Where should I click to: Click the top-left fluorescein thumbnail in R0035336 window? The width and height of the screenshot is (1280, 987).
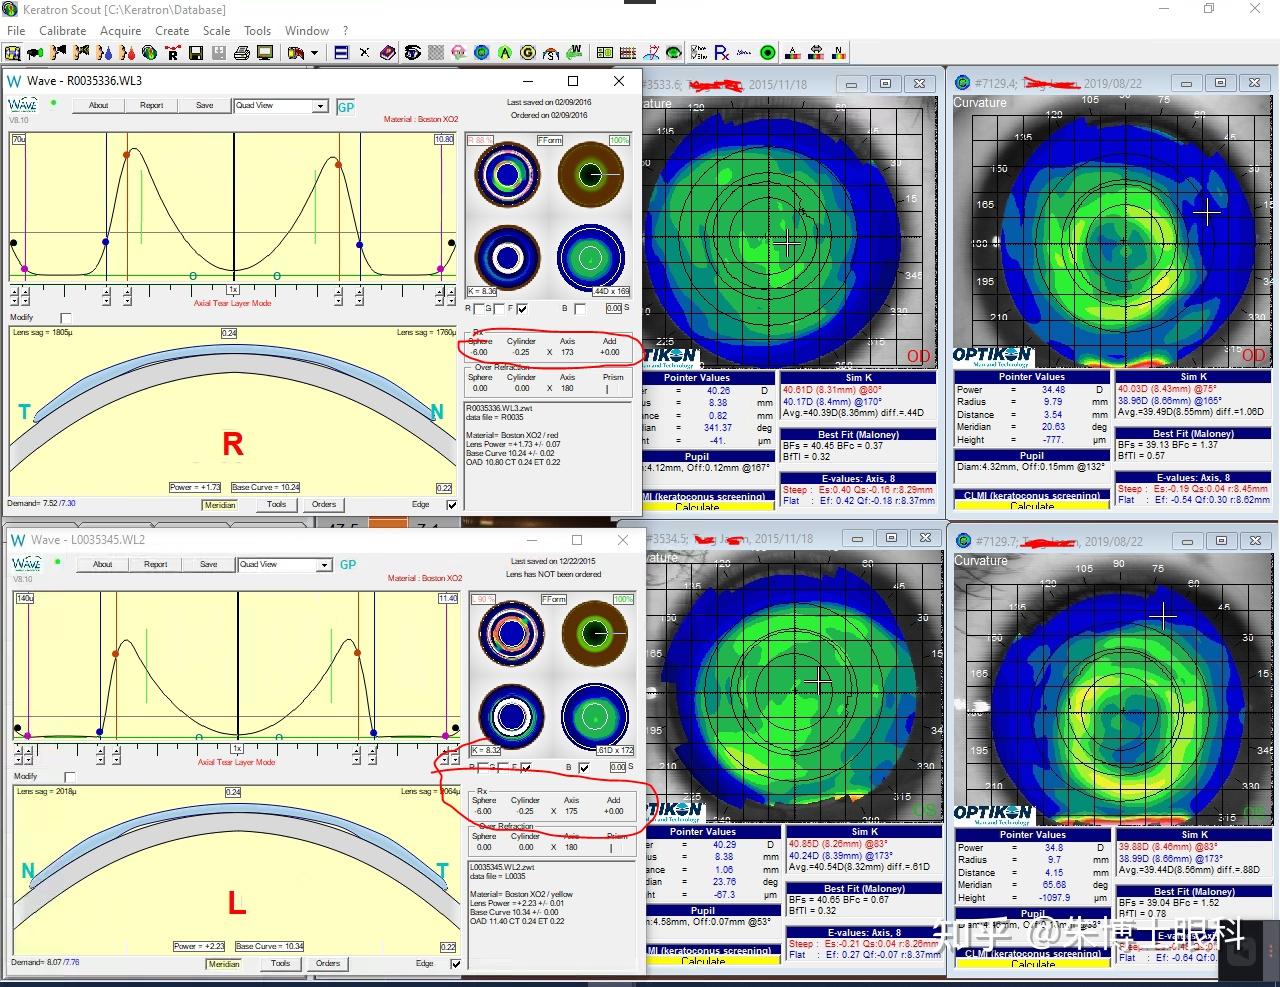click(x=508, y=174)
